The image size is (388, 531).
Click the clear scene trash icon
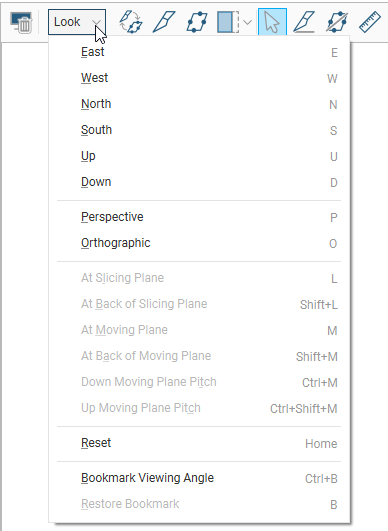[x=21, y=22]
